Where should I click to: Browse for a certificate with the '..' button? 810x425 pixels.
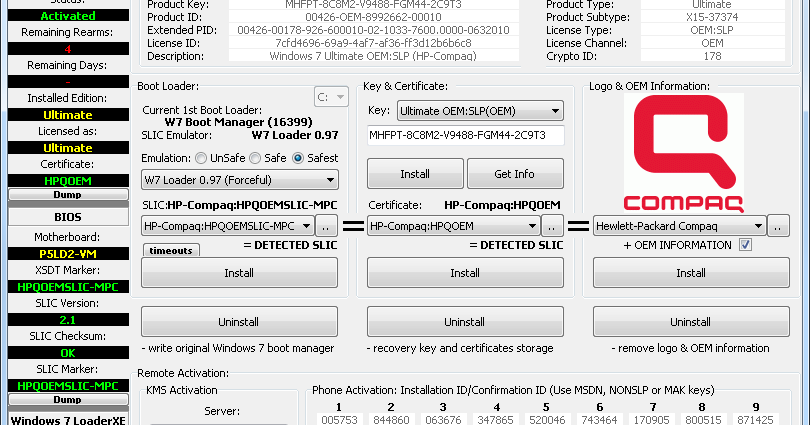click(x=552, y=226)
